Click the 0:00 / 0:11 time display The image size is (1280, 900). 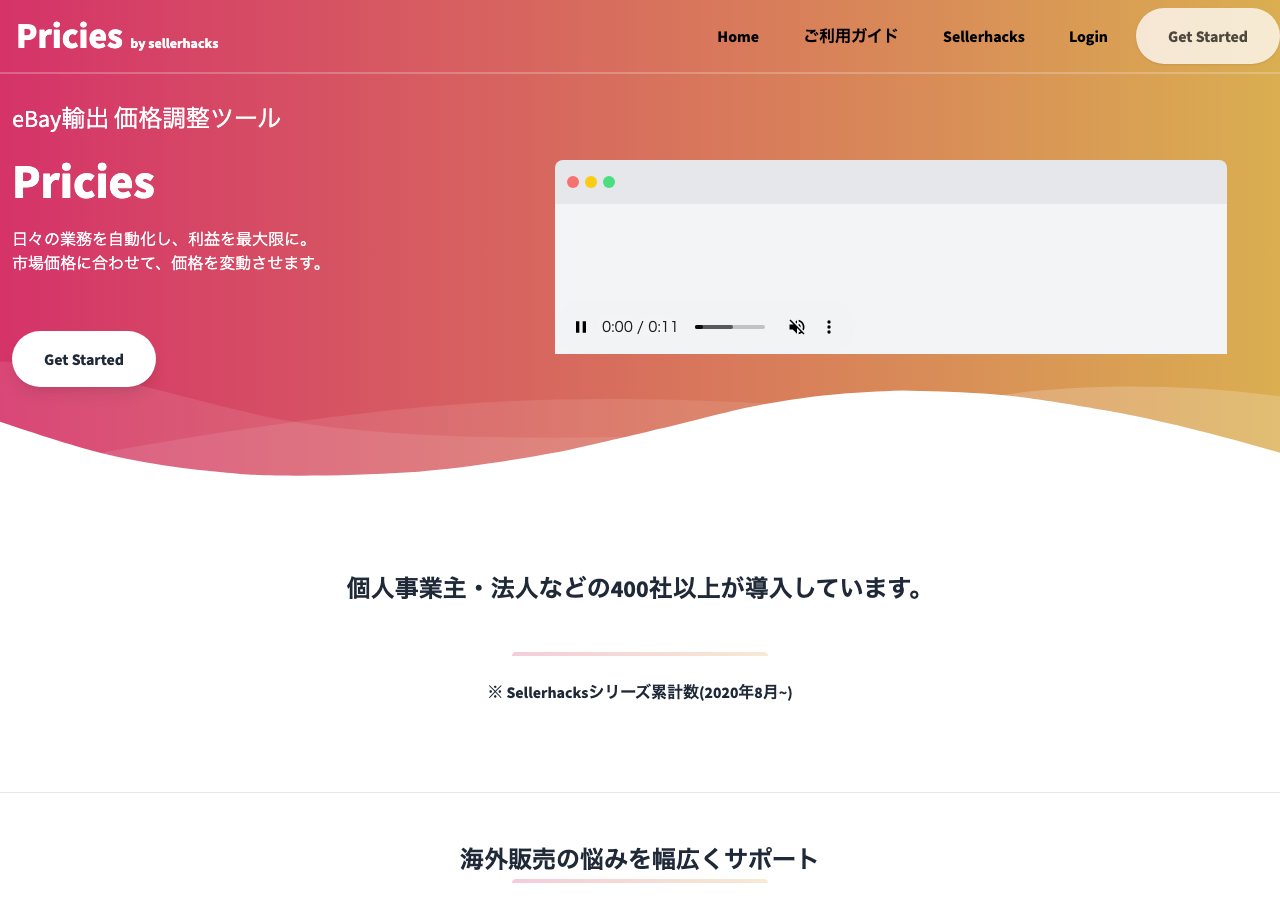point(640,327)
